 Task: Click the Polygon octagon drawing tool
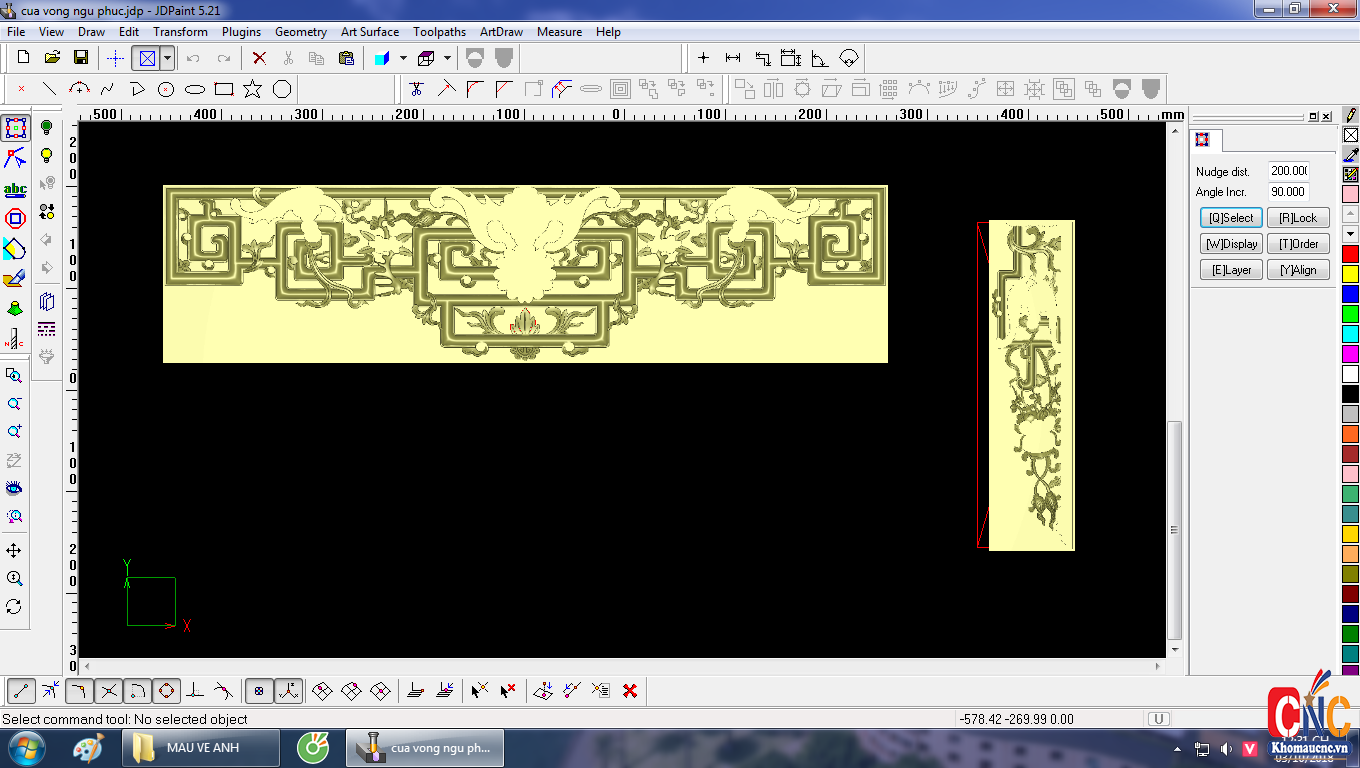(x=282, y=89)
